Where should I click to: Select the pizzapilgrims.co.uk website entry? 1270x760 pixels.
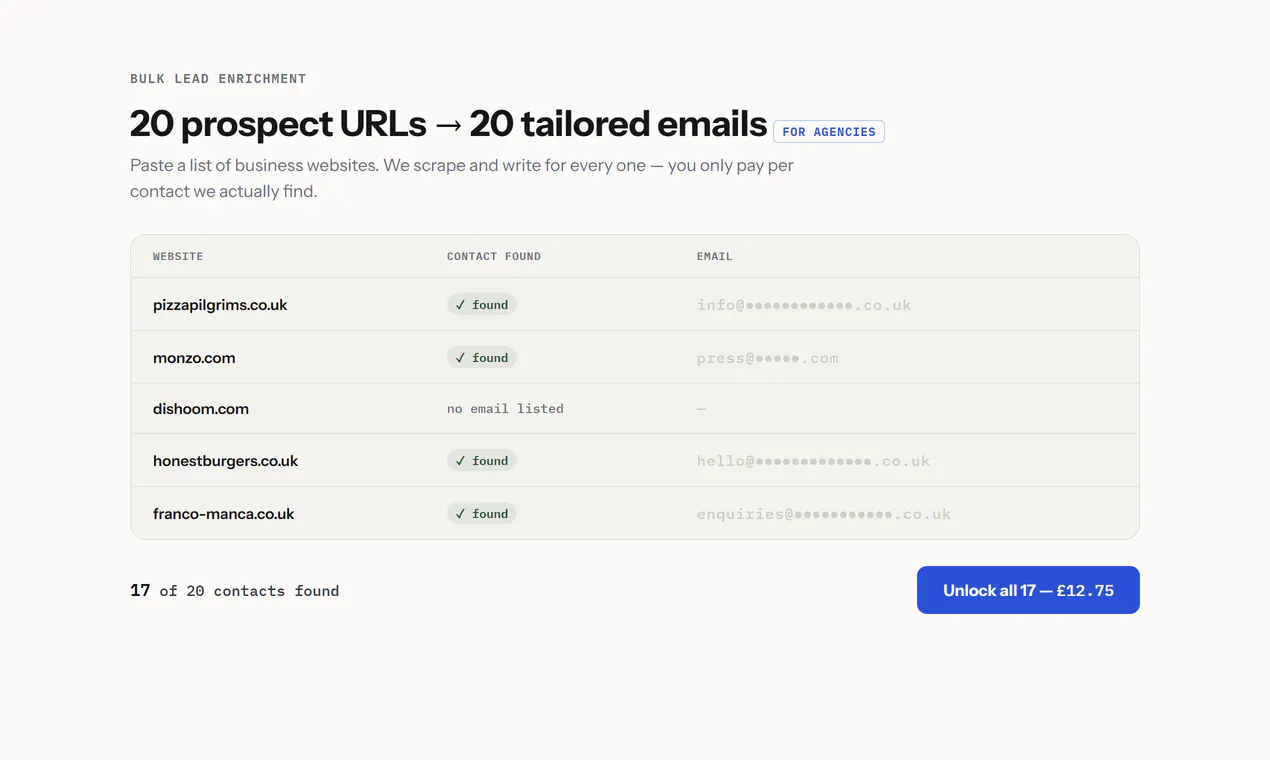tap(220, 305)
